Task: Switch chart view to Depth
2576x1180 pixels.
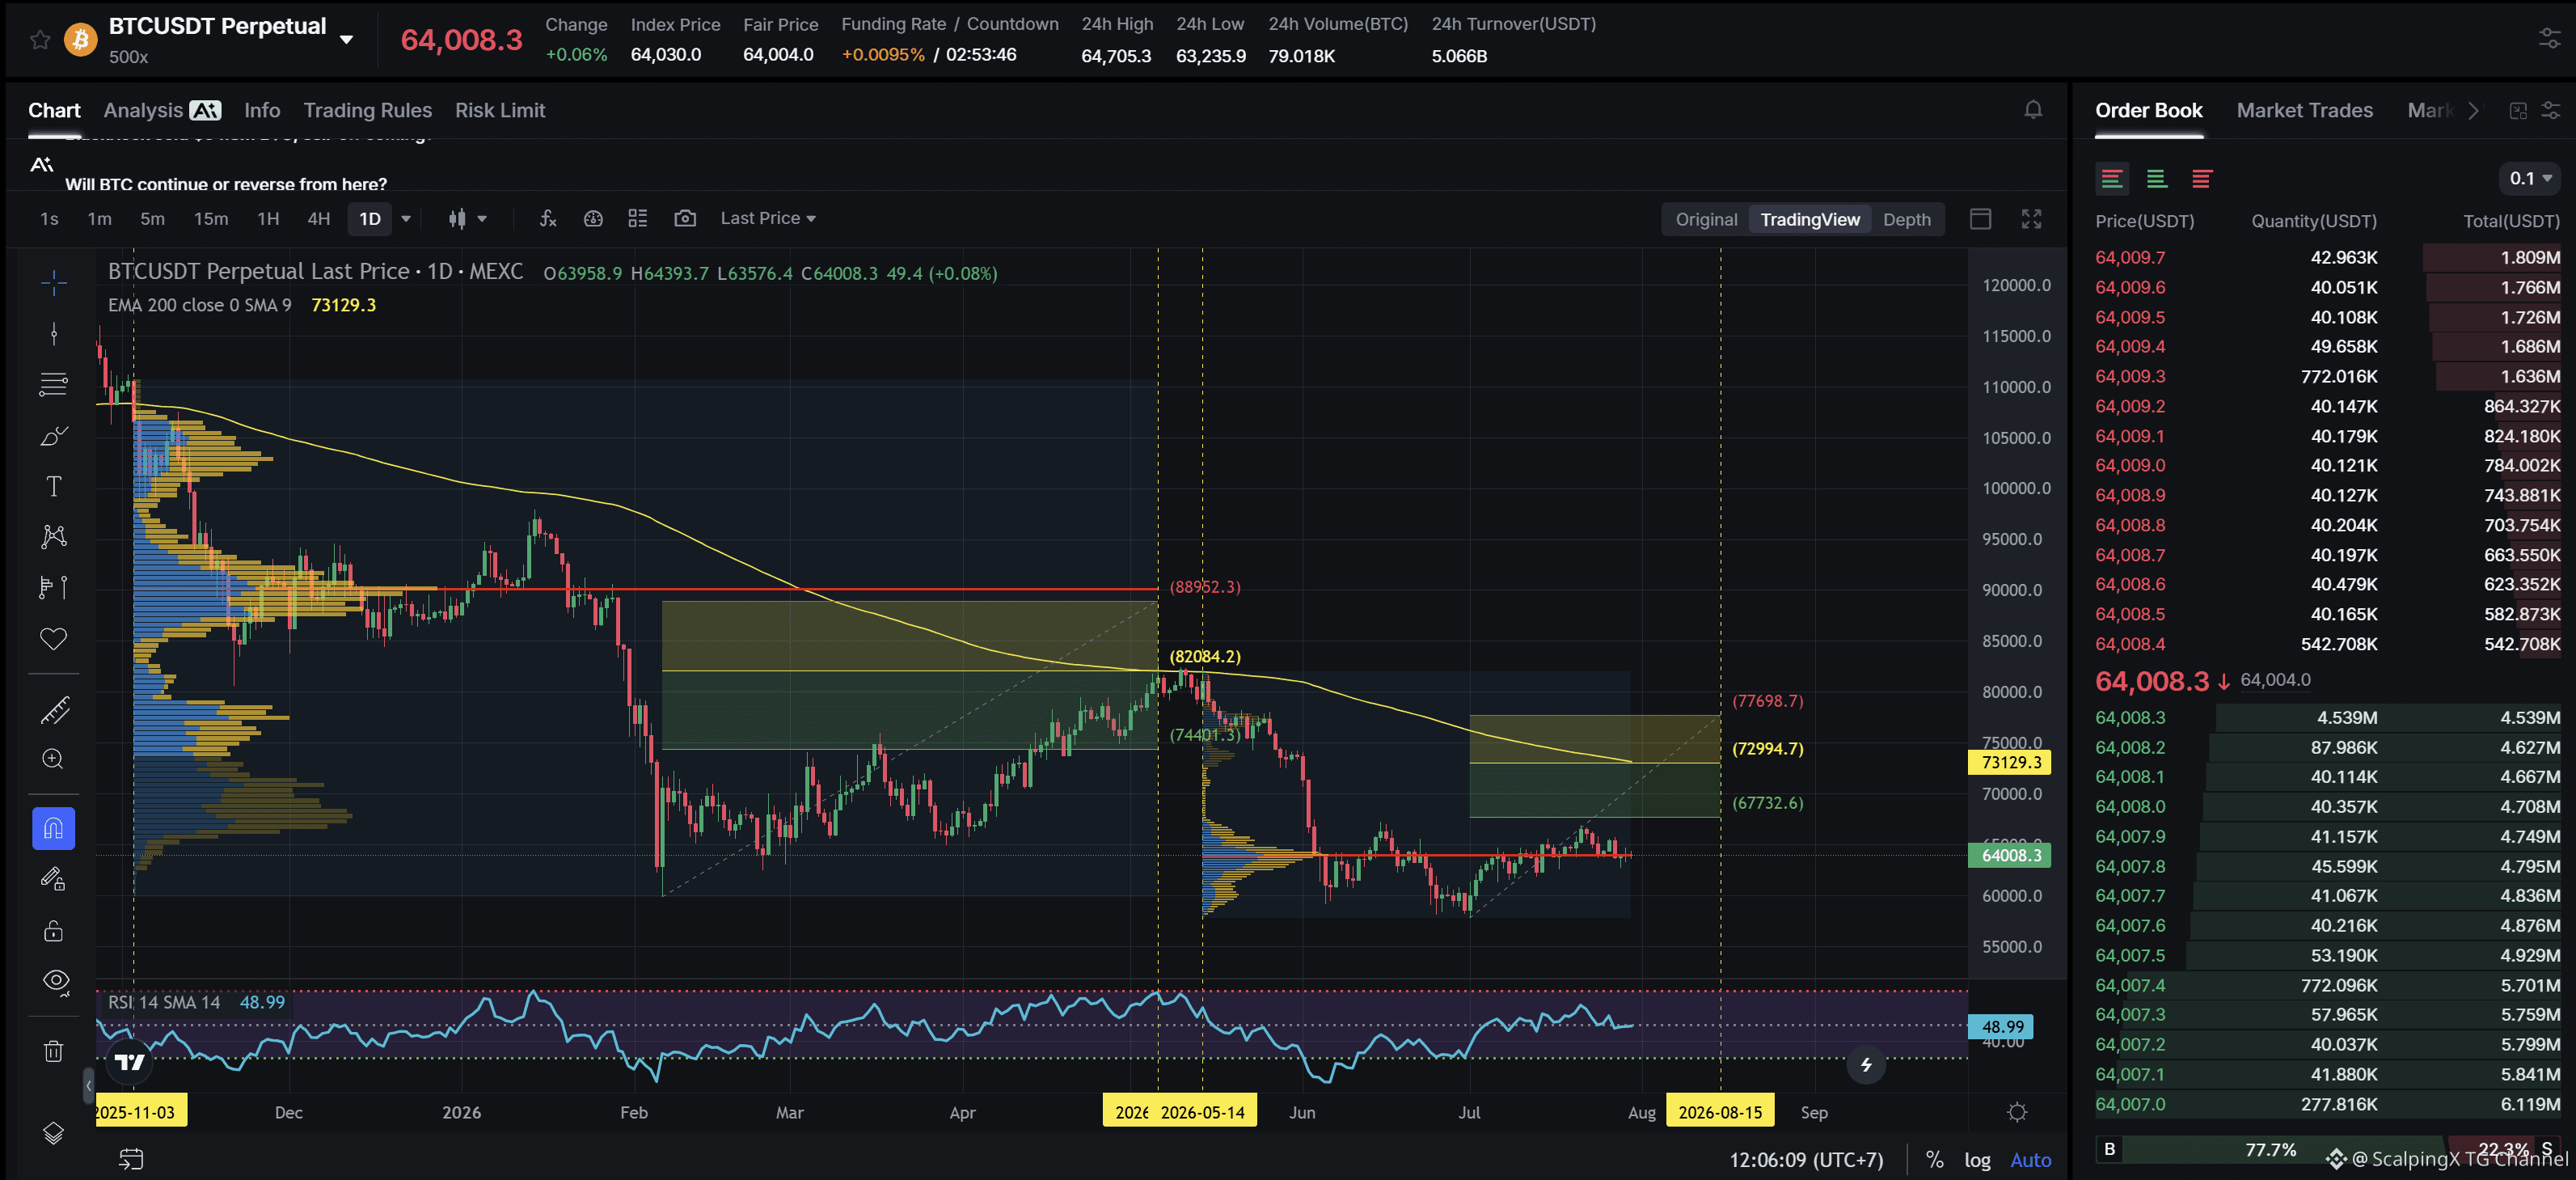Action: tap(1906, 219)
